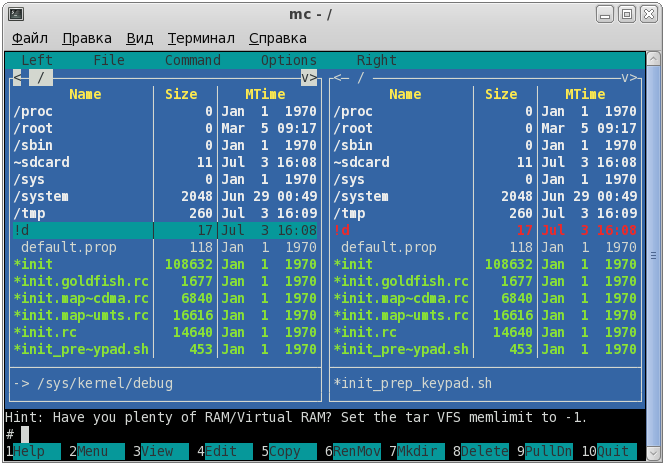This screenshot has width=665, height=464.
Task: Select /root in left panel
Action: tap(165, 129)
